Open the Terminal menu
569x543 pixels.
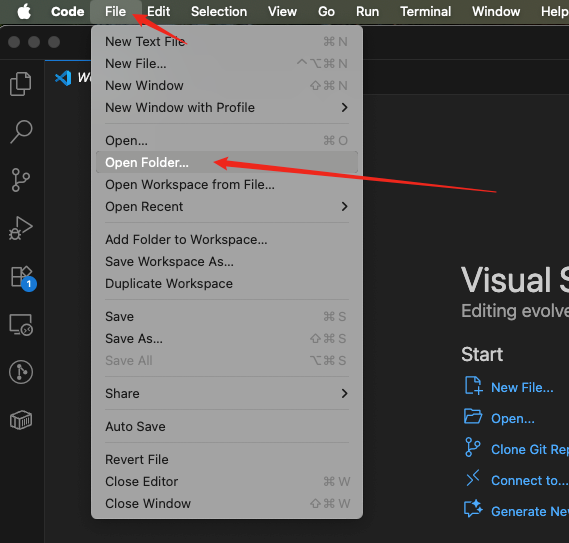(425, 12)
